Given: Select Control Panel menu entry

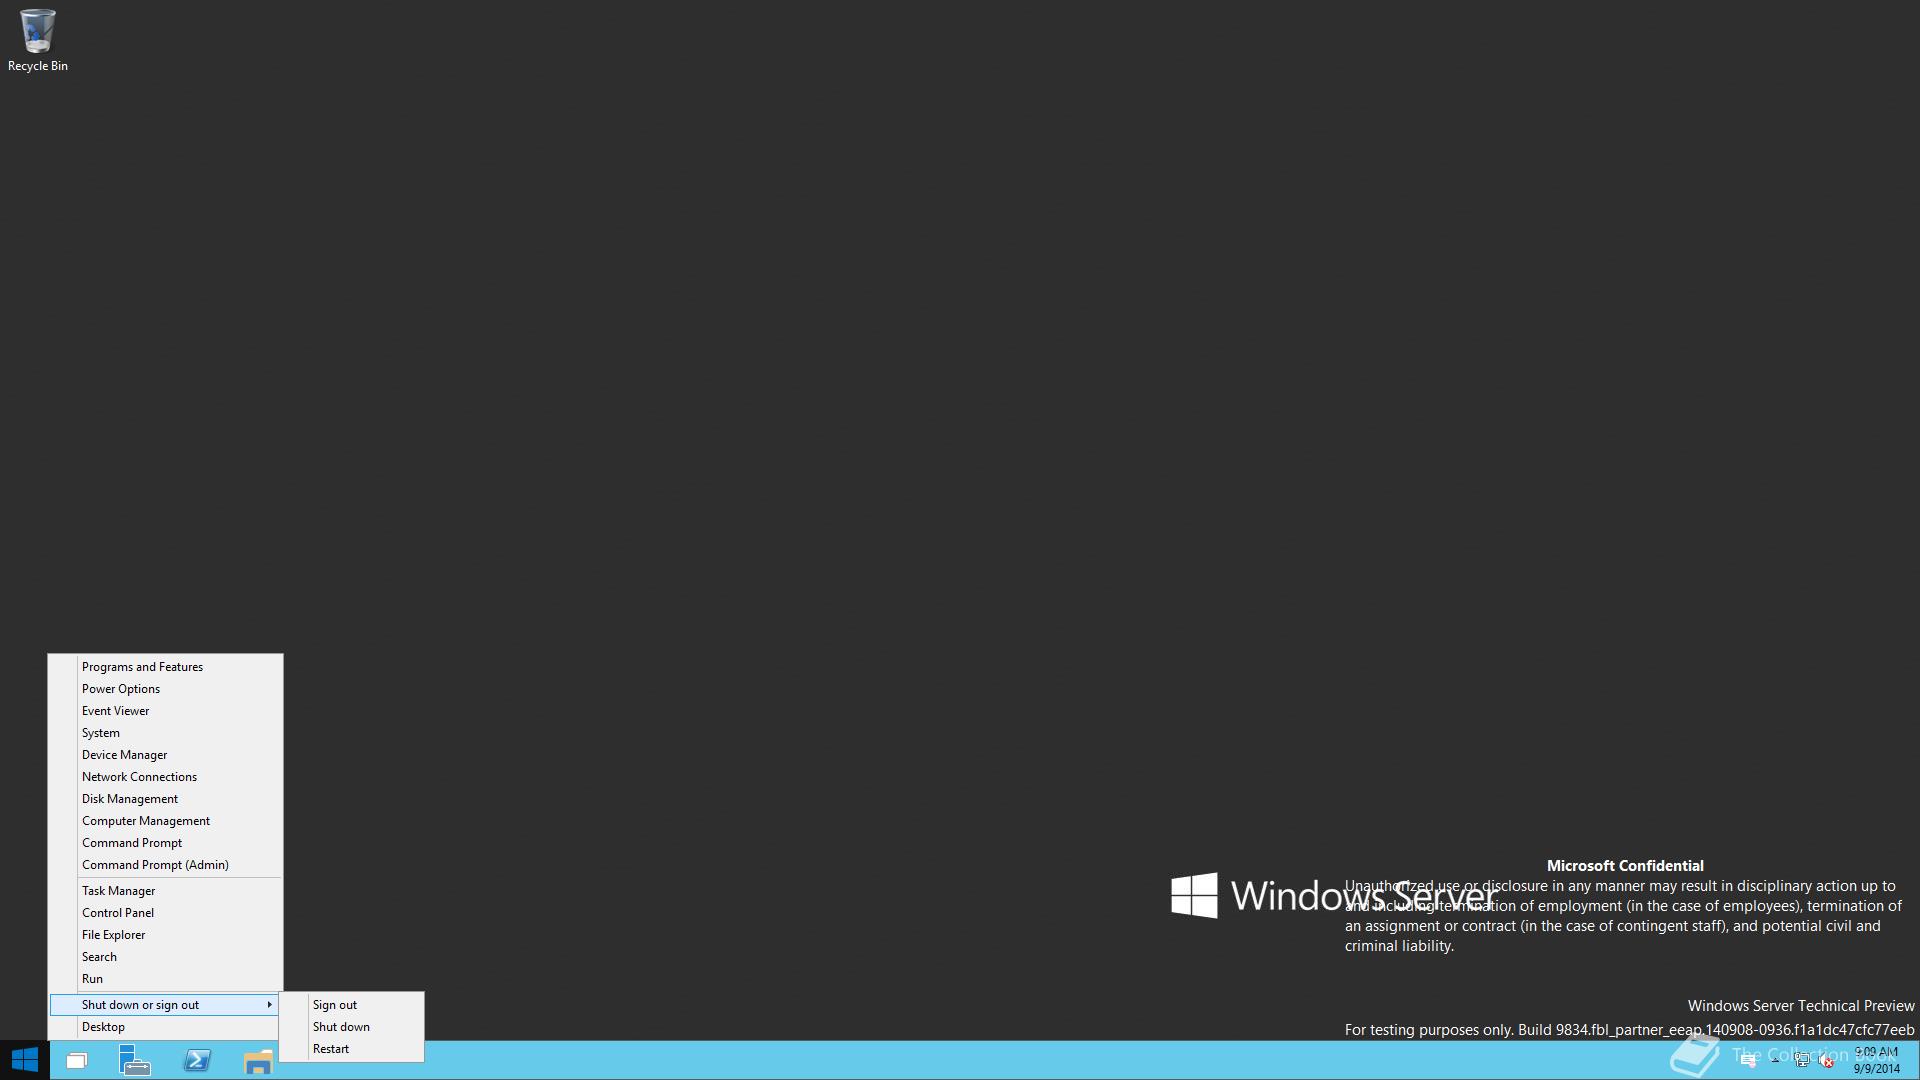Looking at the screenshot, I should tap(118, 913).
